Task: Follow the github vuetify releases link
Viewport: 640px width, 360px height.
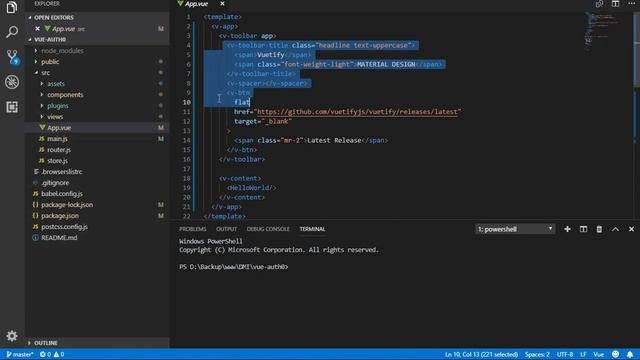Action: 357,112
